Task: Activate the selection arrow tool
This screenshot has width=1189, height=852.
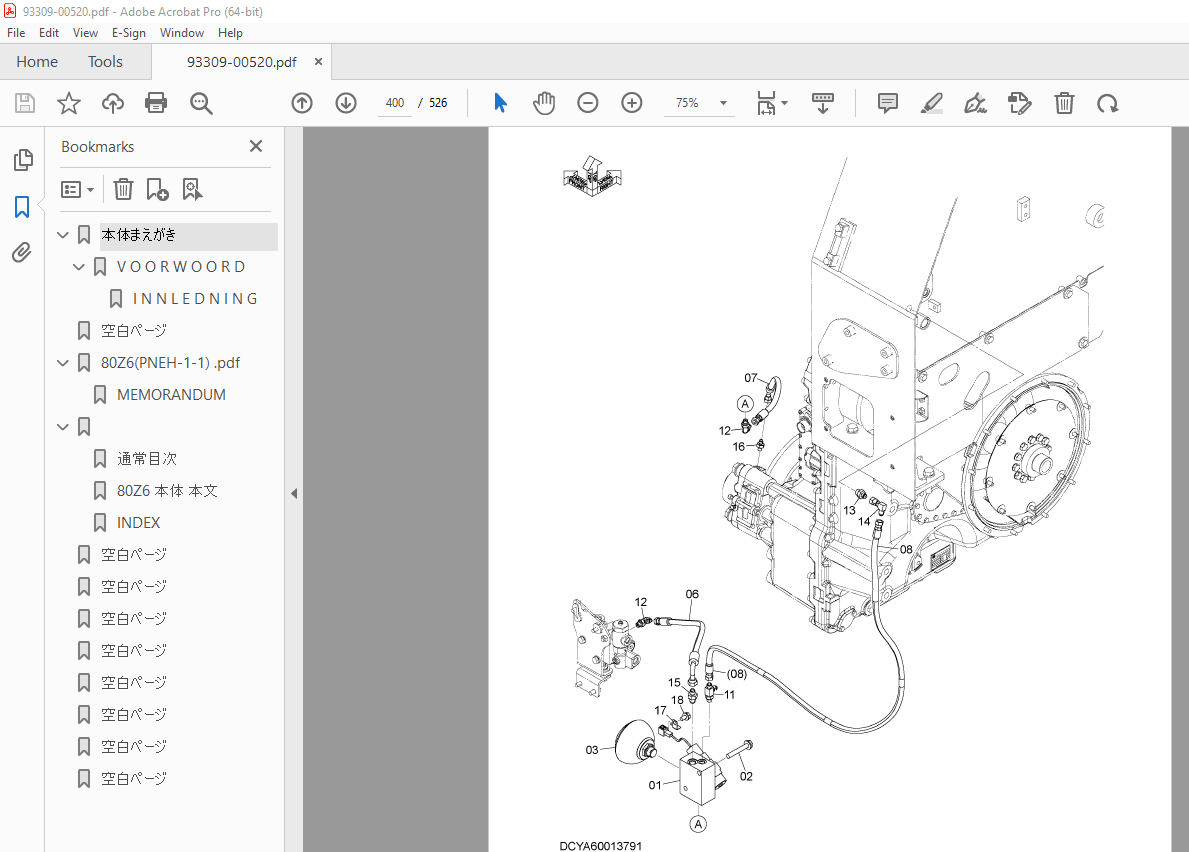Action: click(500, 103)
